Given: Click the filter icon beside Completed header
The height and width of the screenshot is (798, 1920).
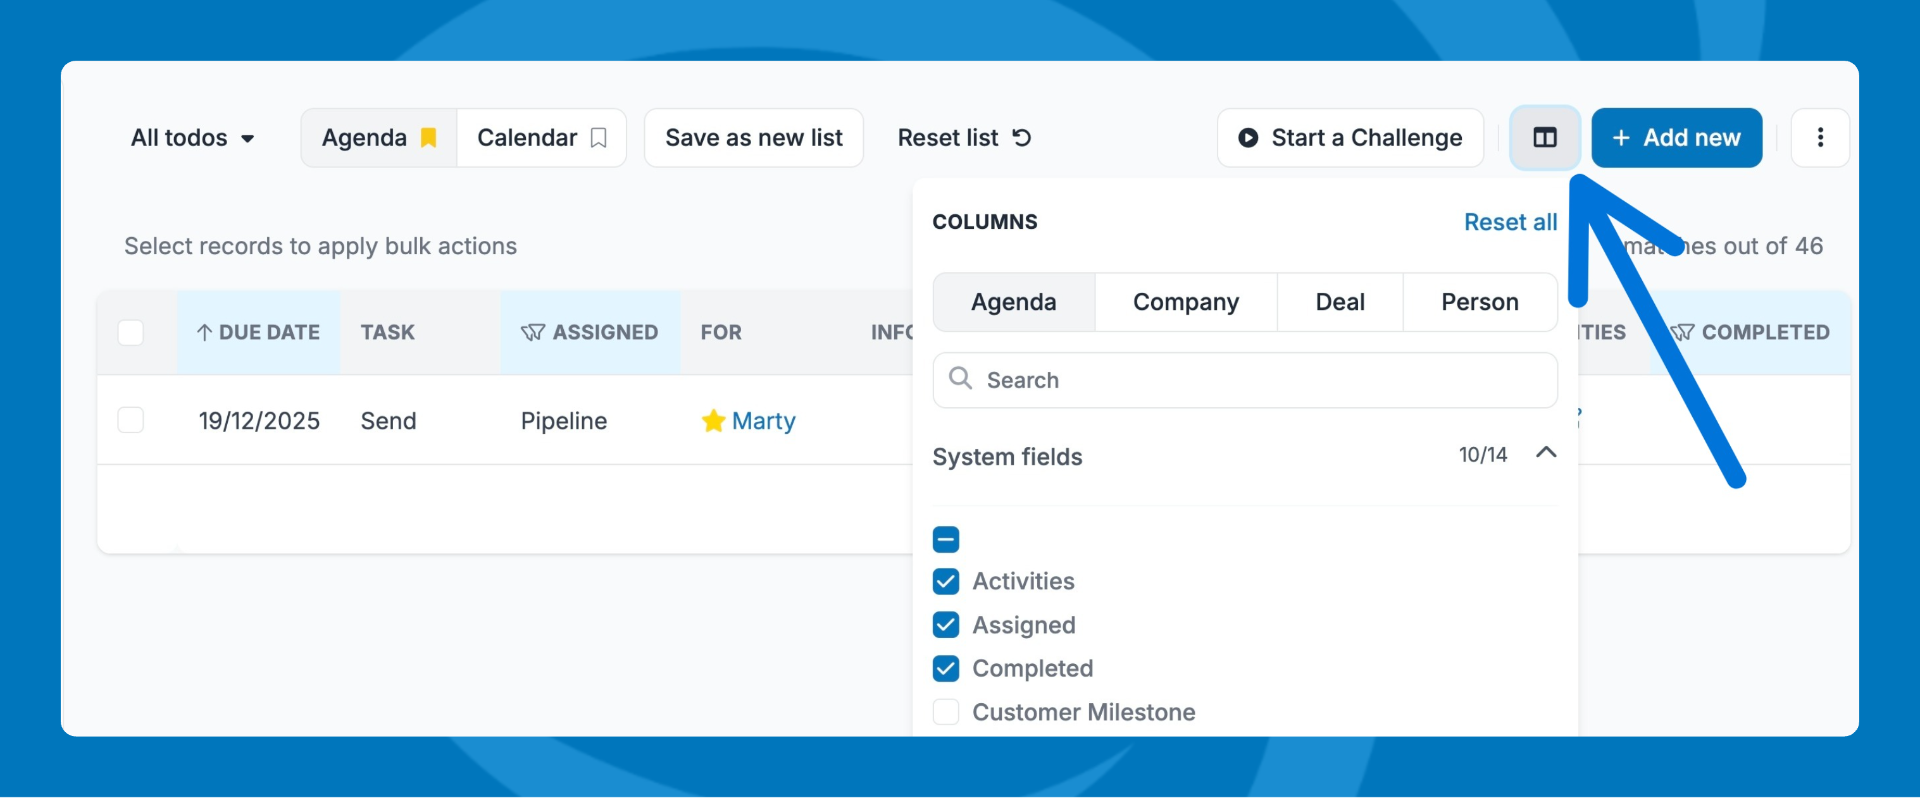Looking at the screenshot, I should point(1683,333).
